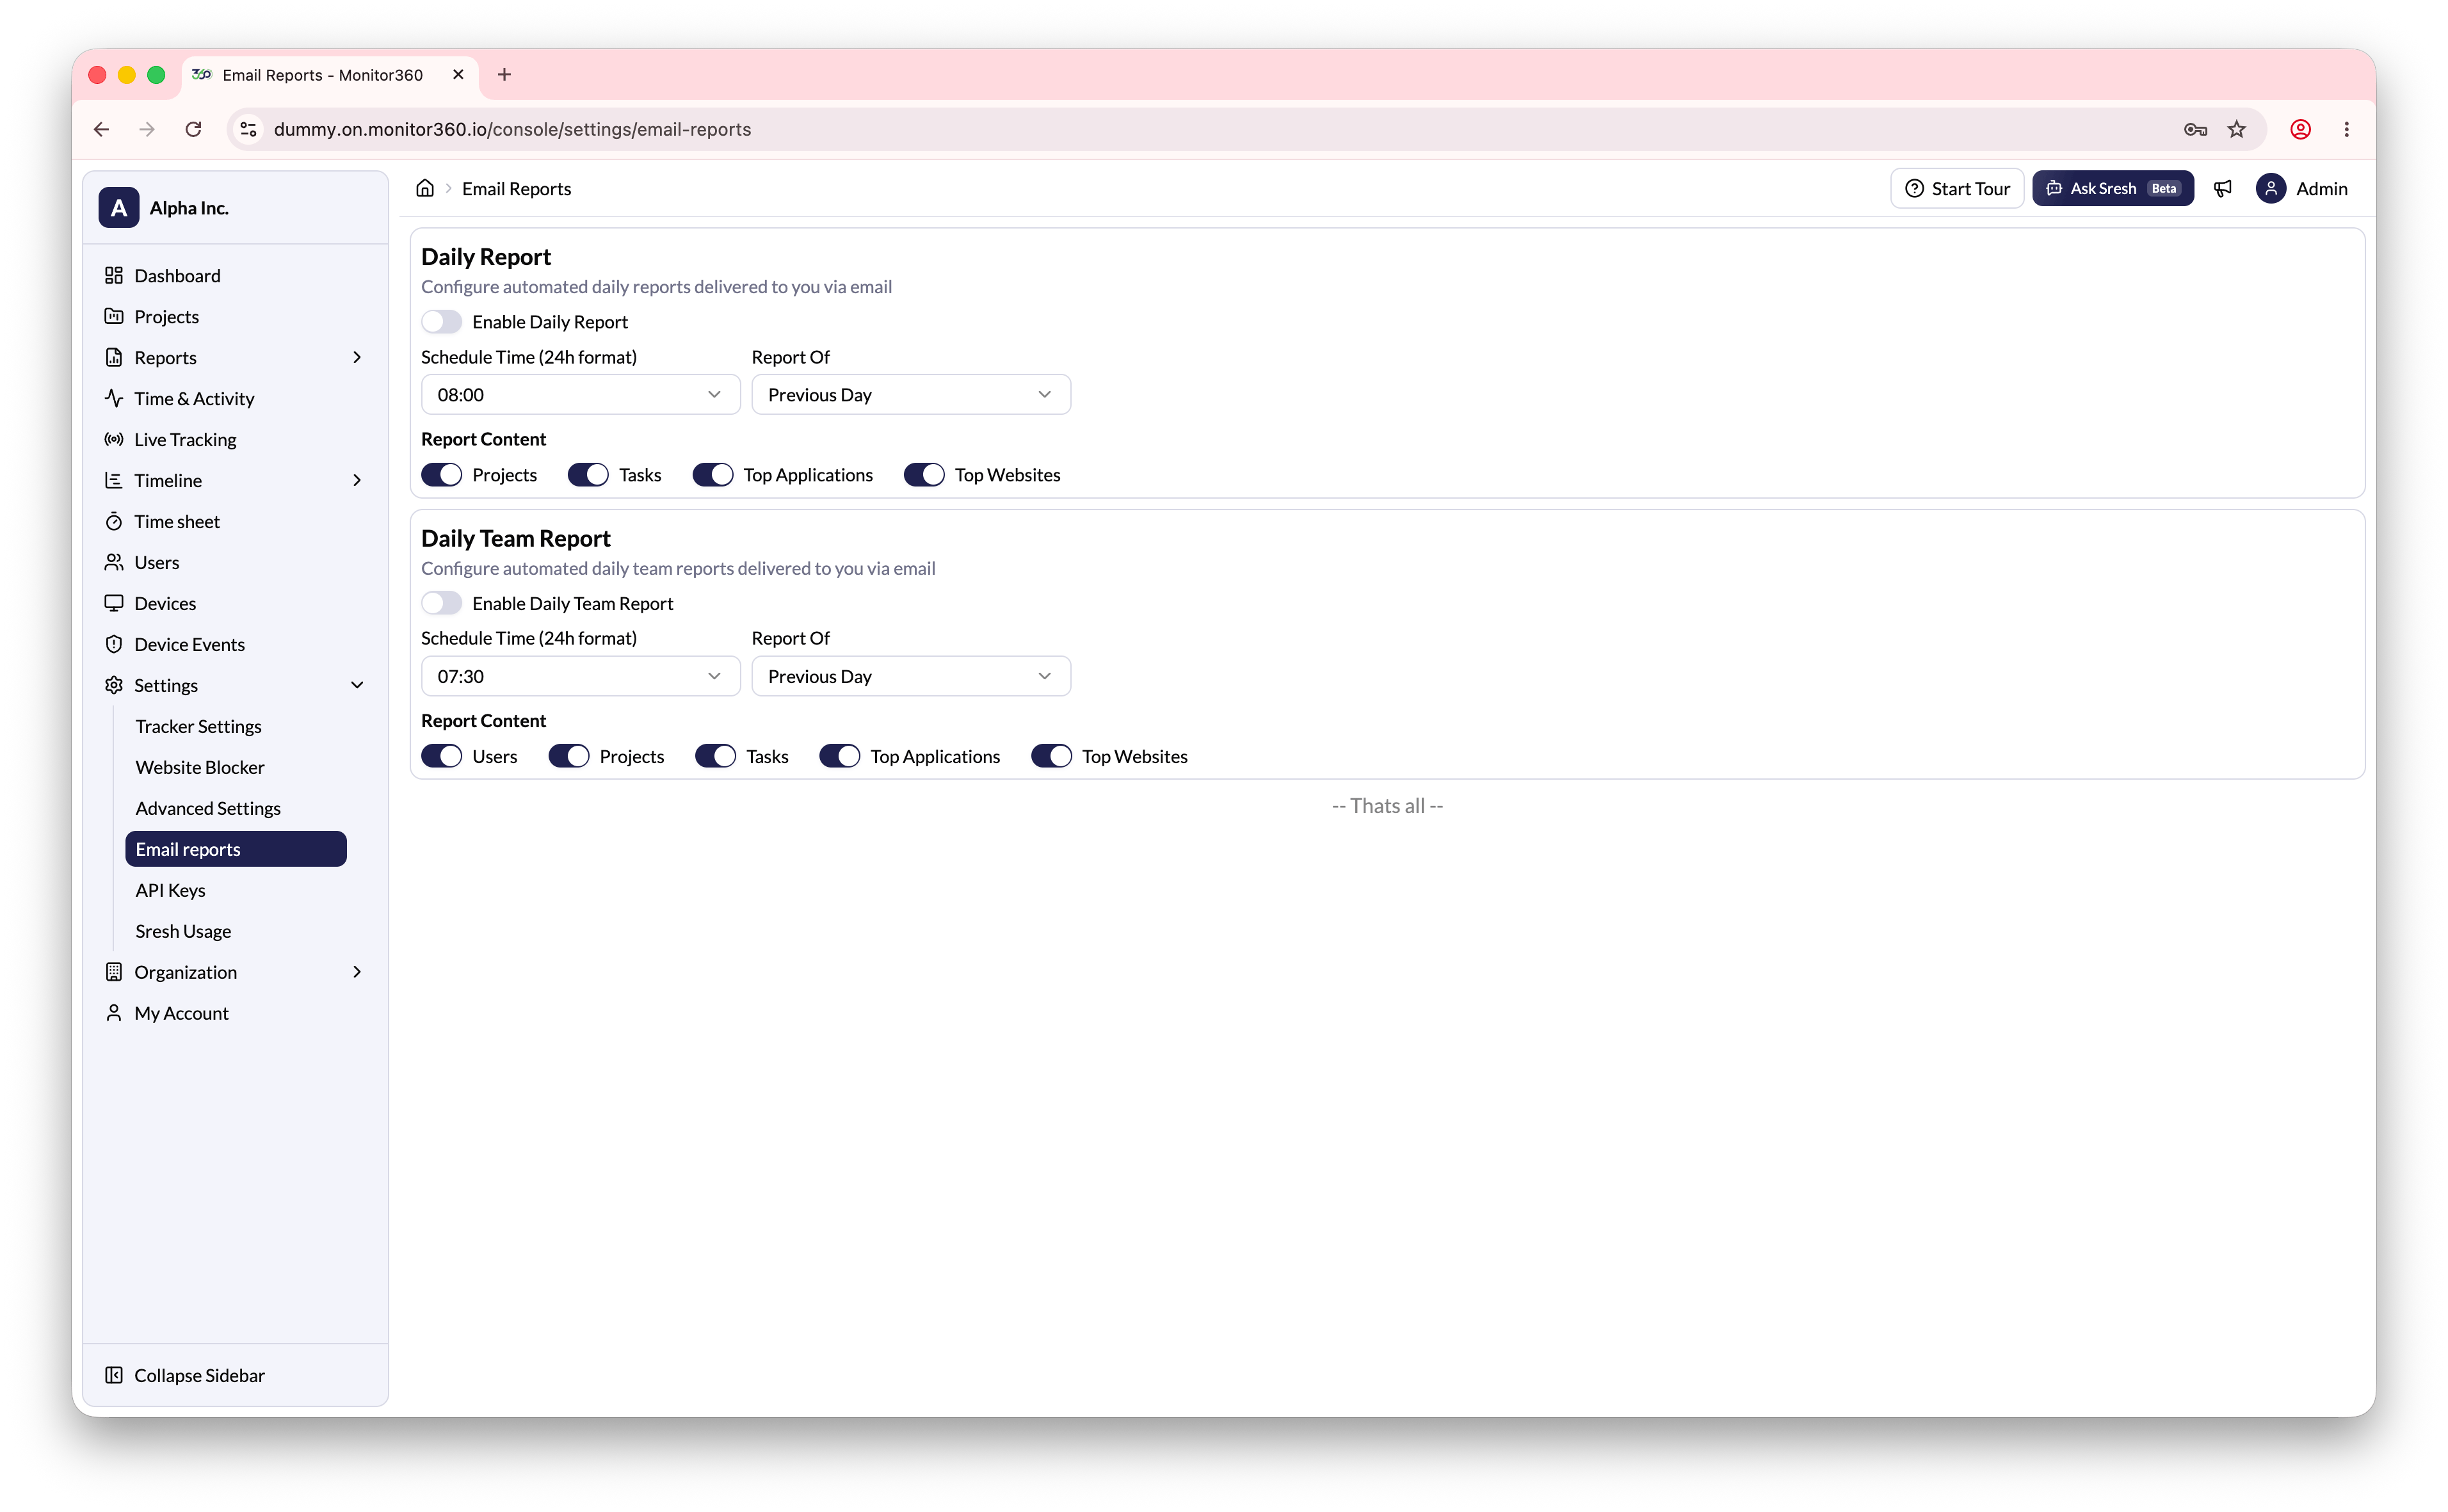This screenshot has height=1512, width=2448.
Task: Click the Time sheet stopwatch icon
Action: tap(114, 521)
